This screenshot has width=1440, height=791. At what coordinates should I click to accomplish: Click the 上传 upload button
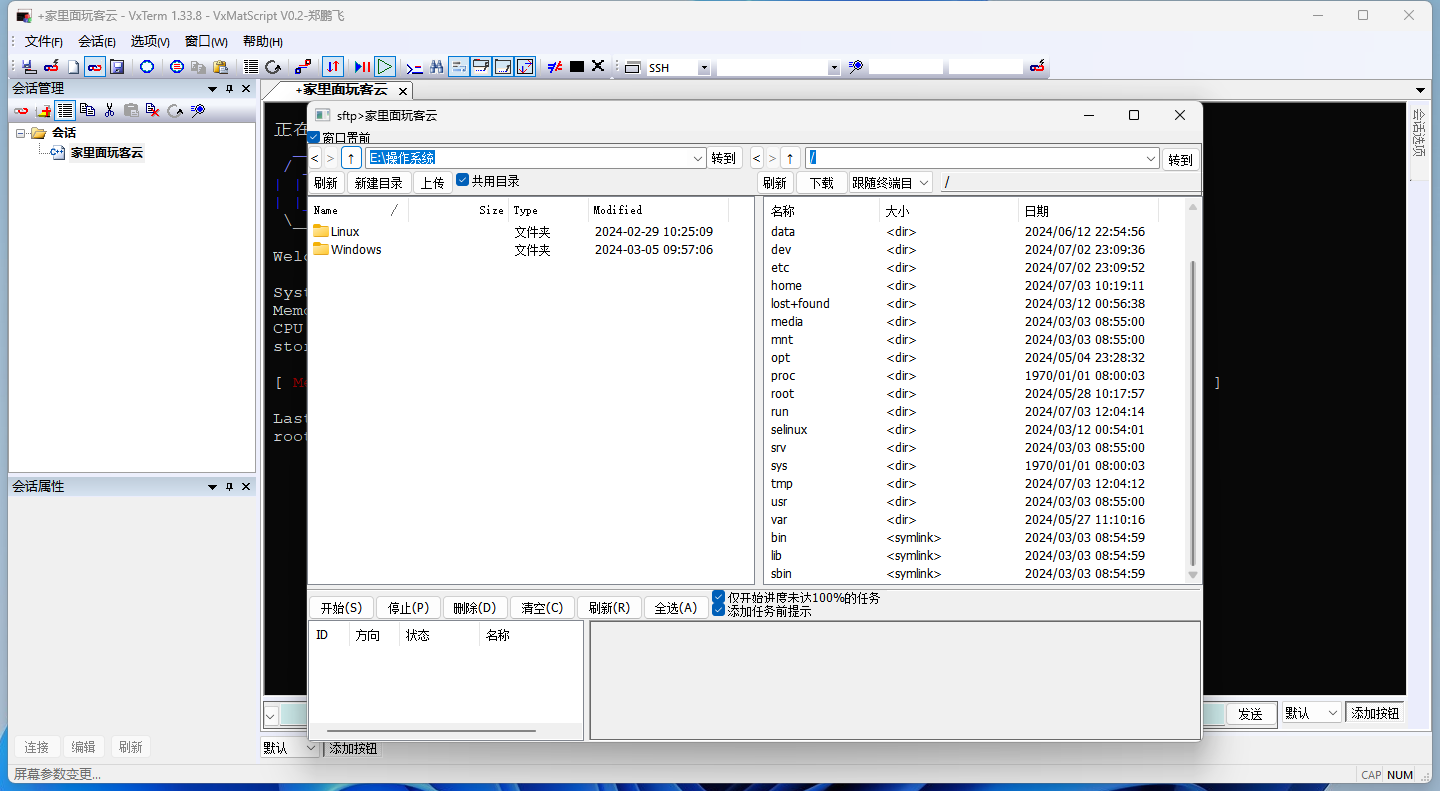[x=432, y=183]
